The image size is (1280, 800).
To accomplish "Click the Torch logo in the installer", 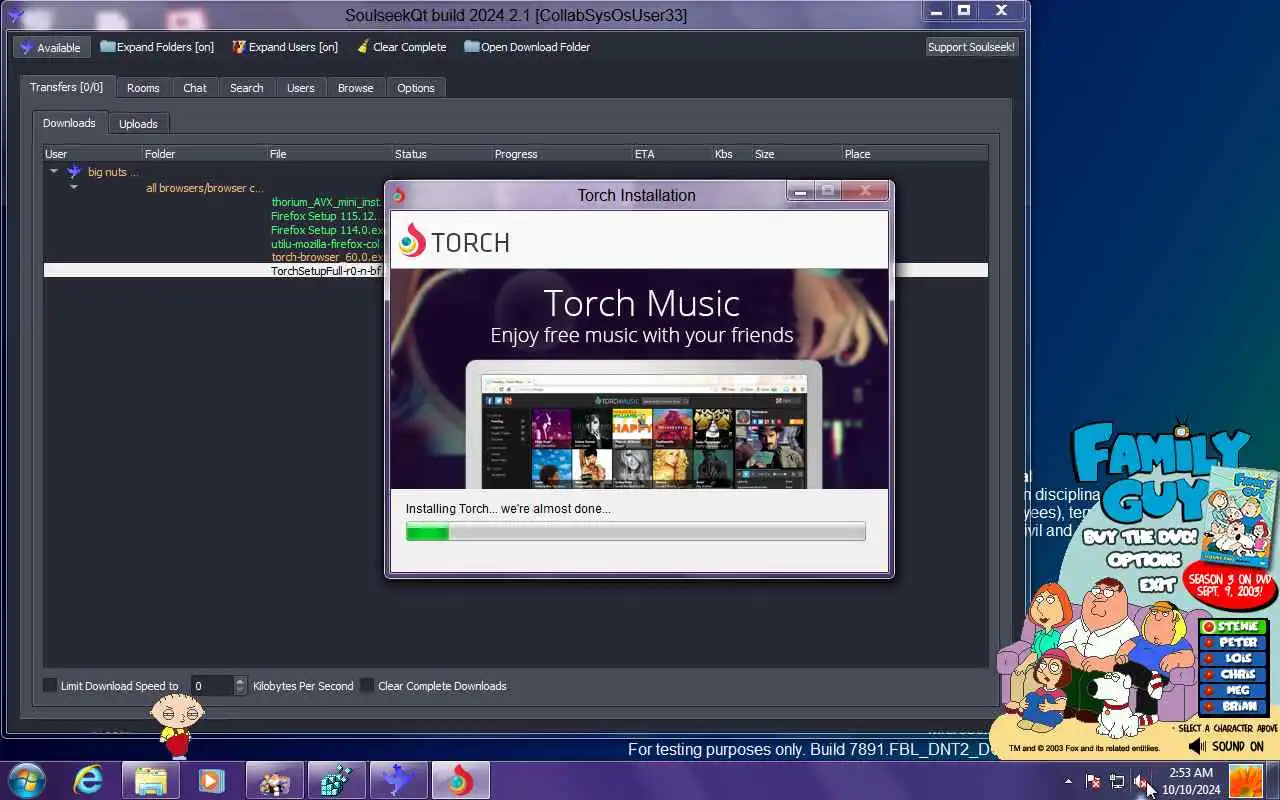I will click(x=454, y=241).
